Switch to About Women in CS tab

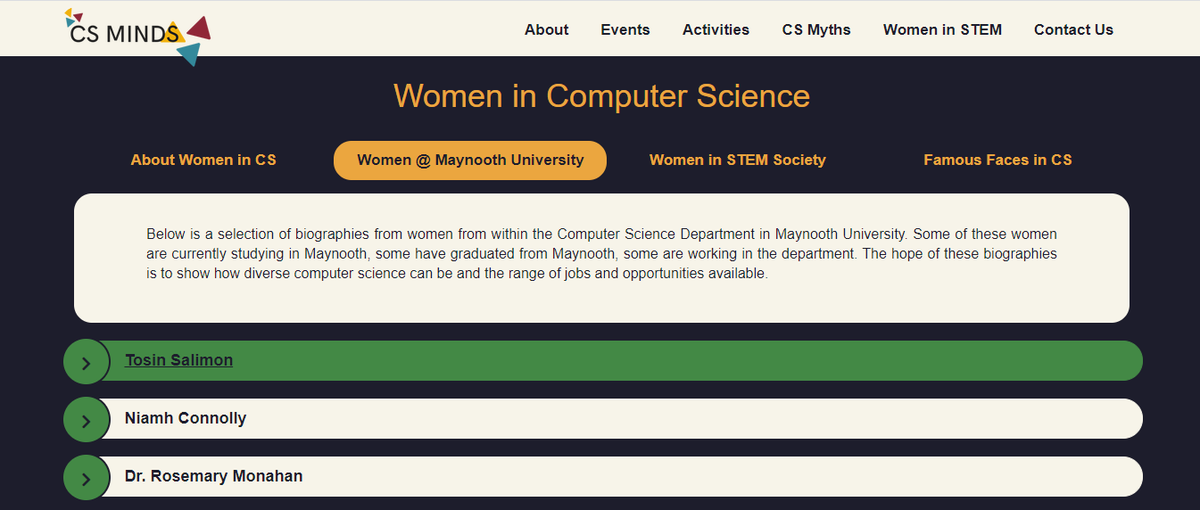tap(203, 160)
